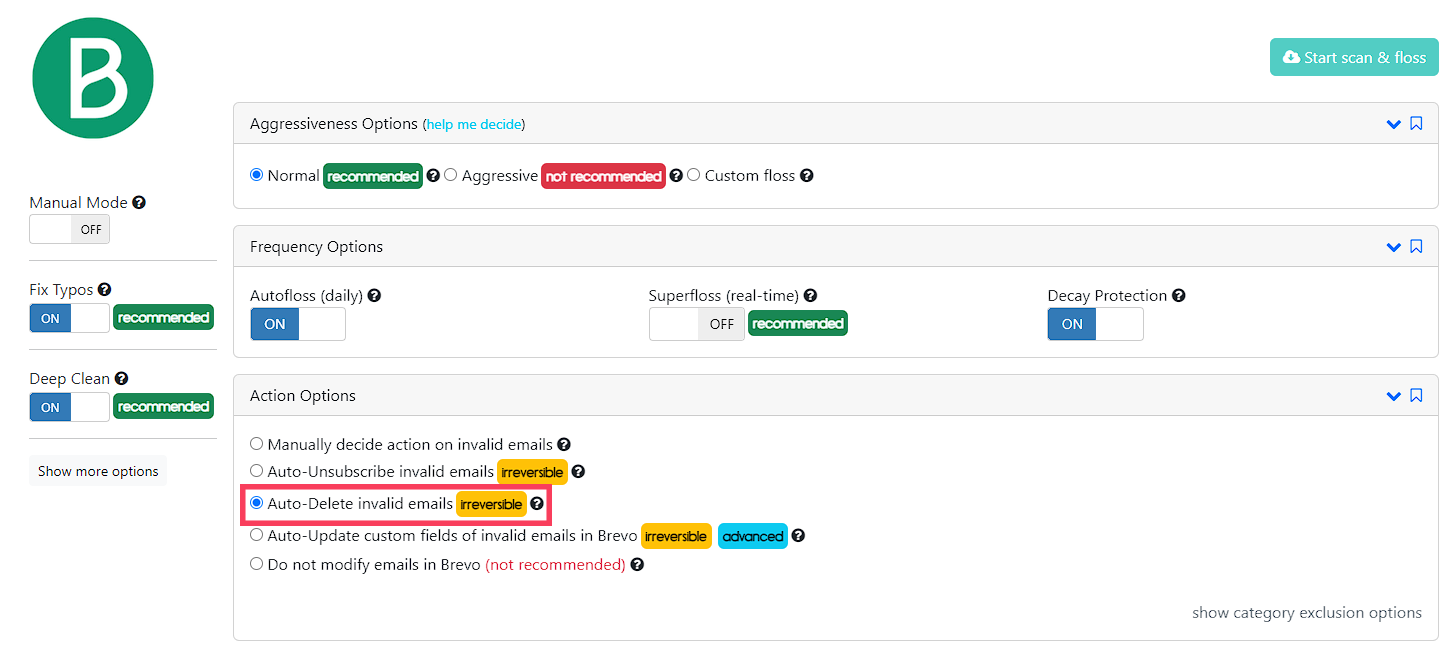Click help icon beside Fix Typos
The height and width of the screenshot is (656, 1454).
(x=105, y=289)
